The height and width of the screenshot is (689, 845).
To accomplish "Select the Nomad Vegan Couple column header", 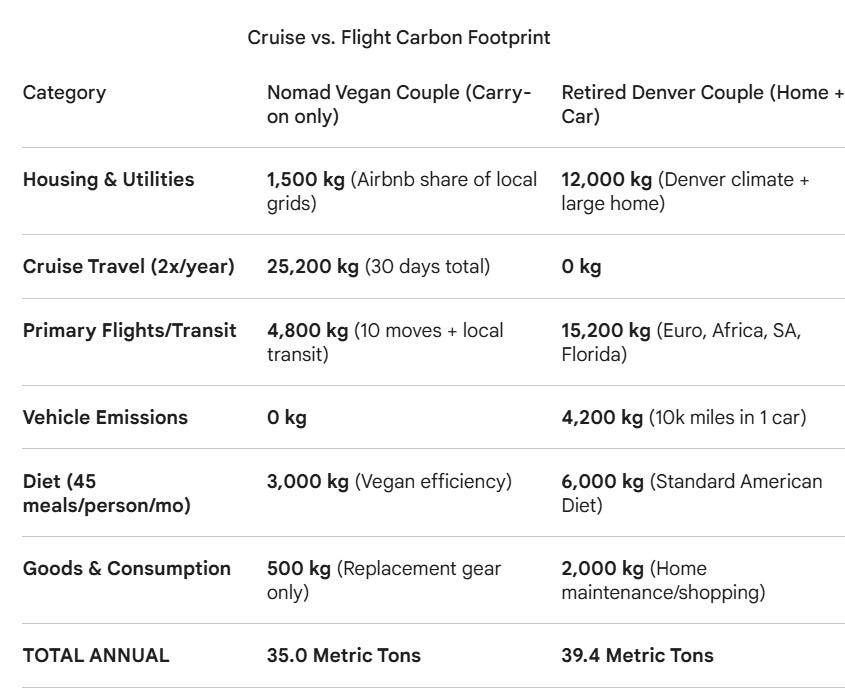I will point(399,105).
